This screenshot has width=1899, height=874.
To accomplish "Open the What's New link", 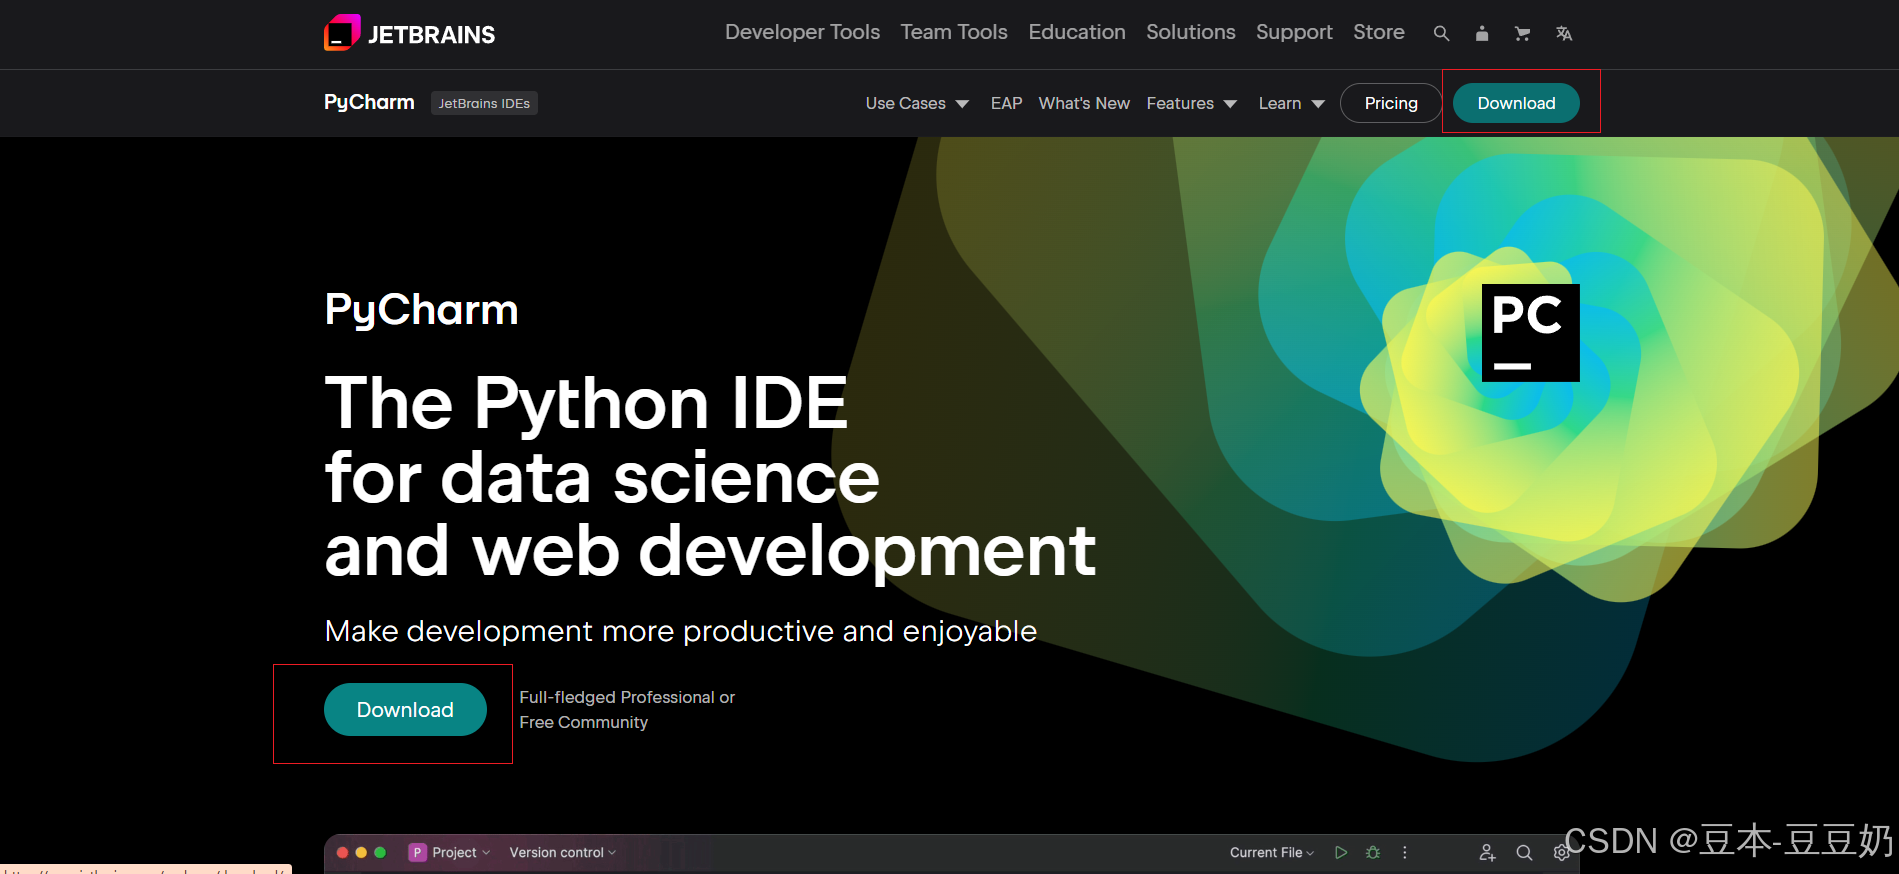I will [1084, 103].
